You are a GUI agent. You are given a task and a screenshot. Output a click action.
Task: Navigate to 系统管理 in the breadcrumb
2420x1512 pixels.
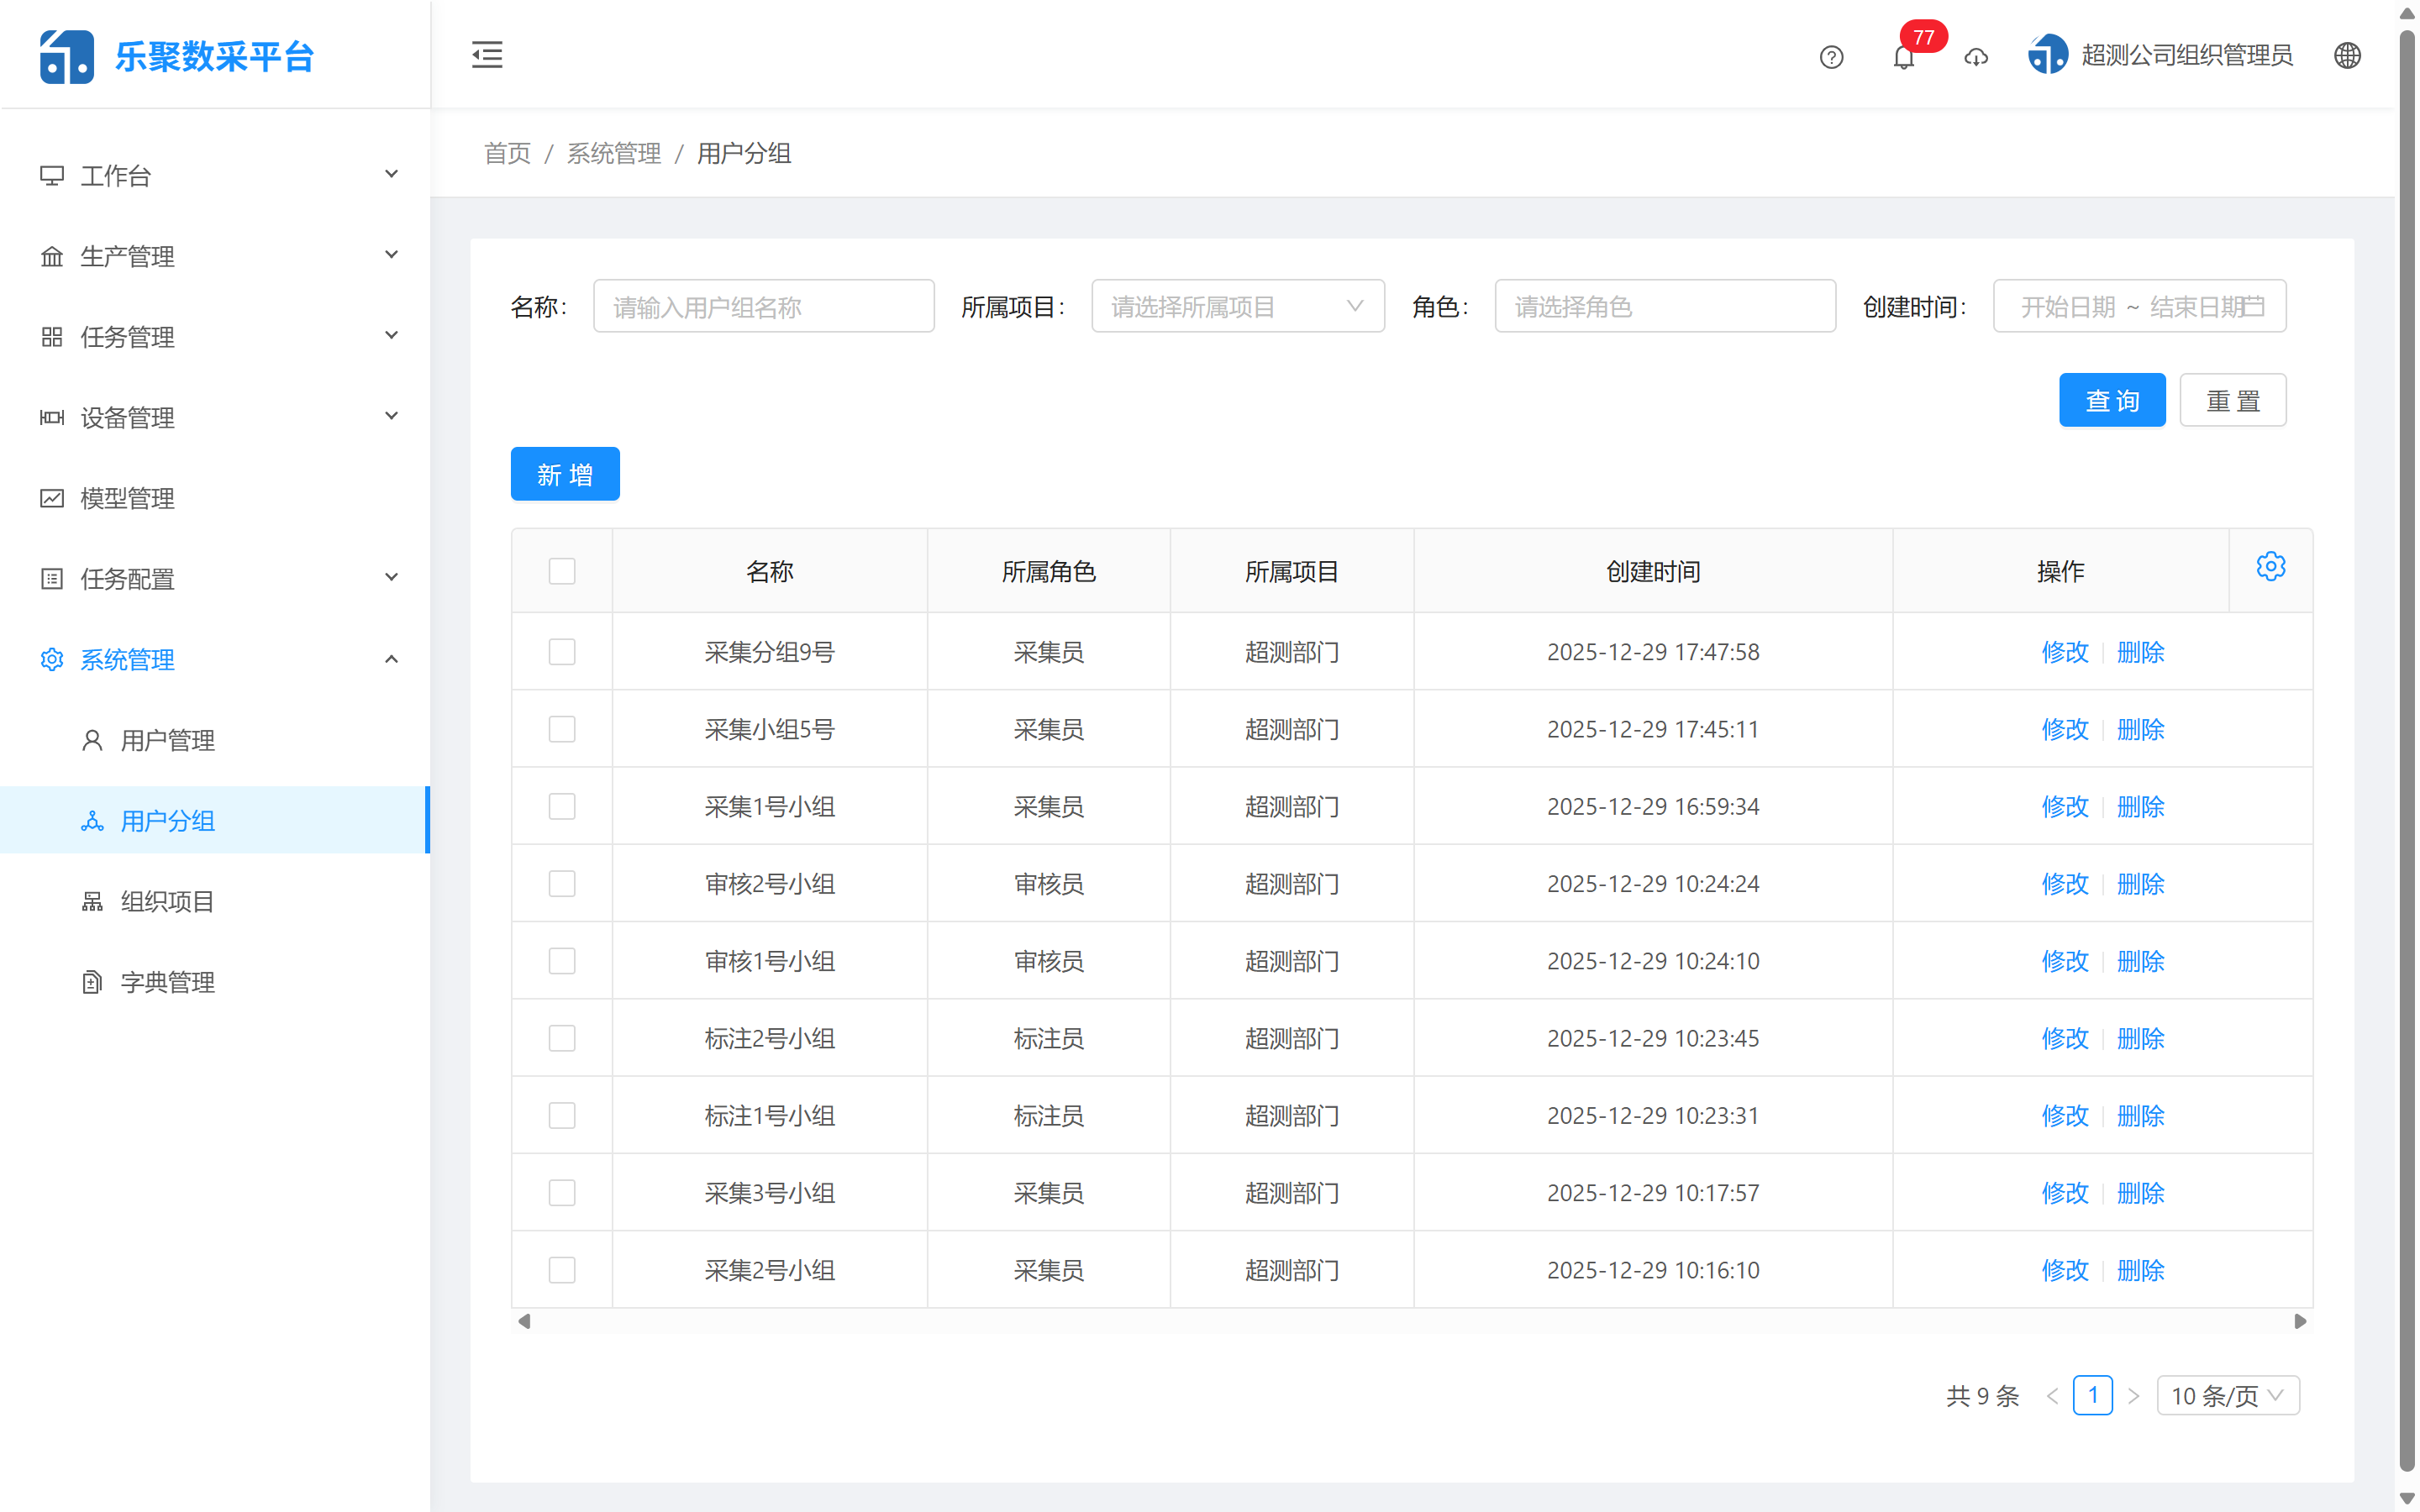tap(613, 153)
